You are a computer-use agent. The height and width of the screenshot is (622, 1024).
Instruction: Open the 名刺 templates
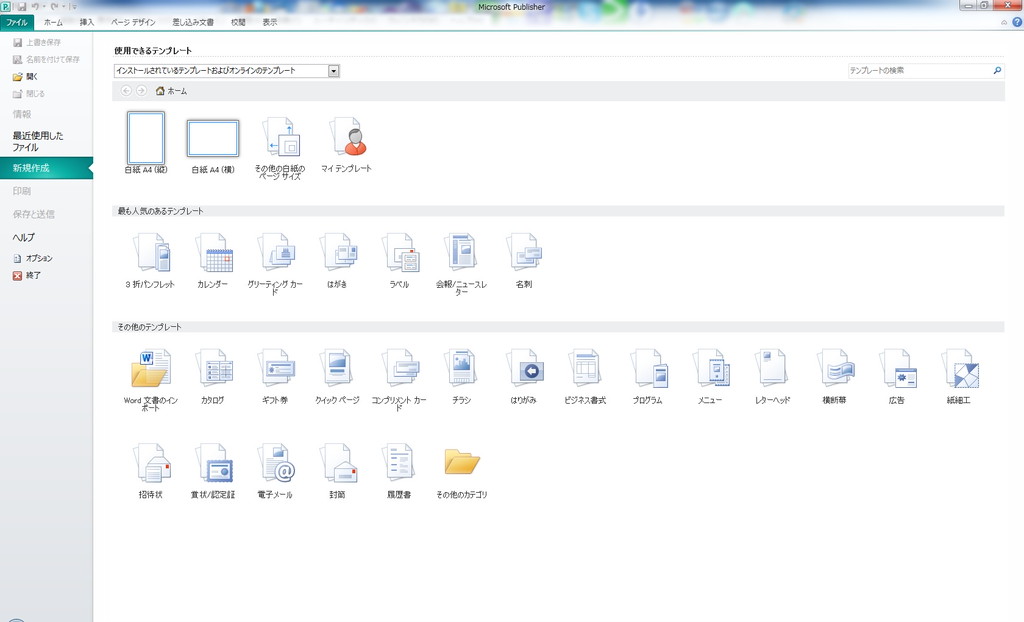[x=524, y=261]
